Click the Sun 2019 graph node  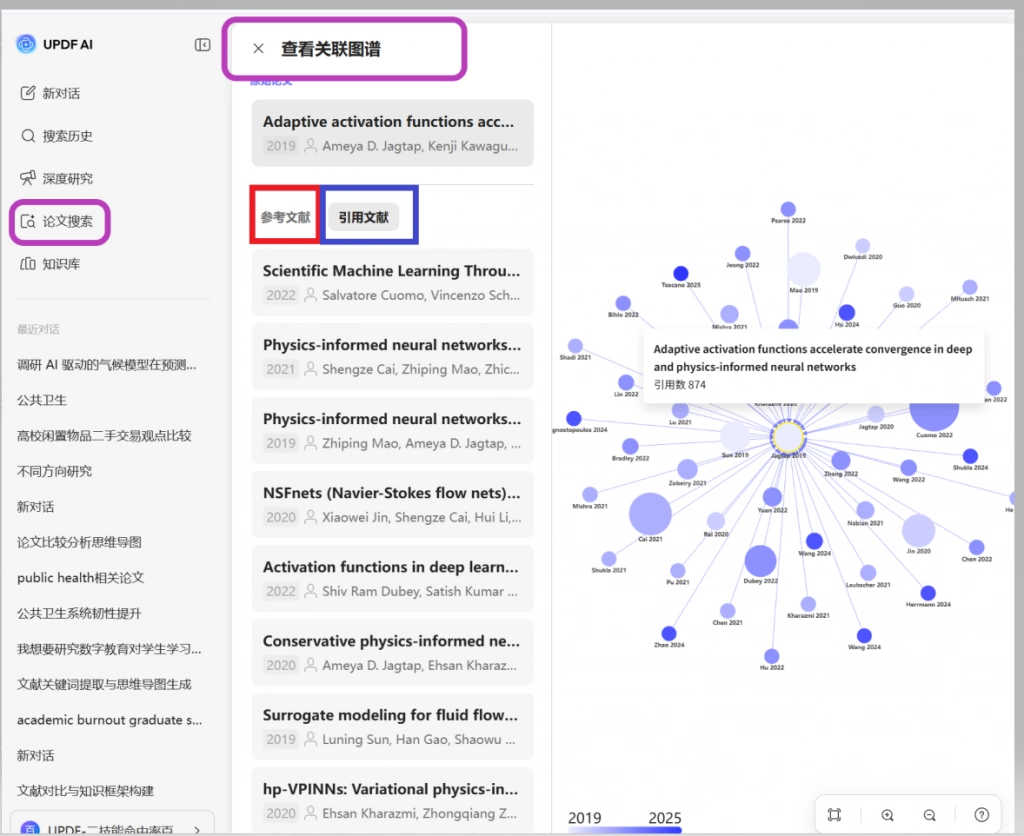735,436
